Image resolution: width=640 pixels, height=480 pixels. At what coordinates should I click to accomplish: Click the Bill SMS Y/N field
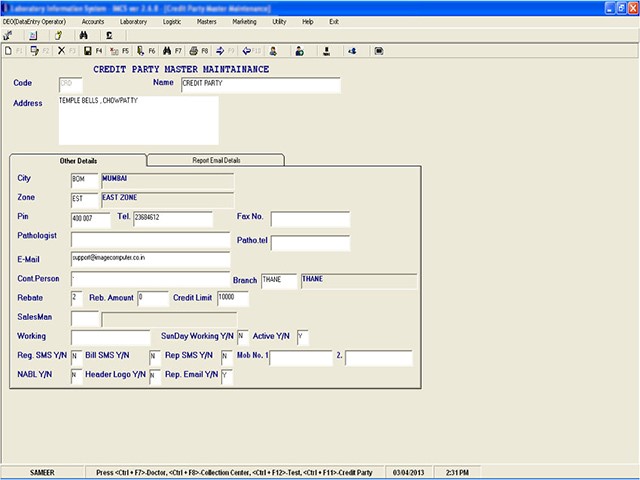pyautogui.click(x=155, y=357)
